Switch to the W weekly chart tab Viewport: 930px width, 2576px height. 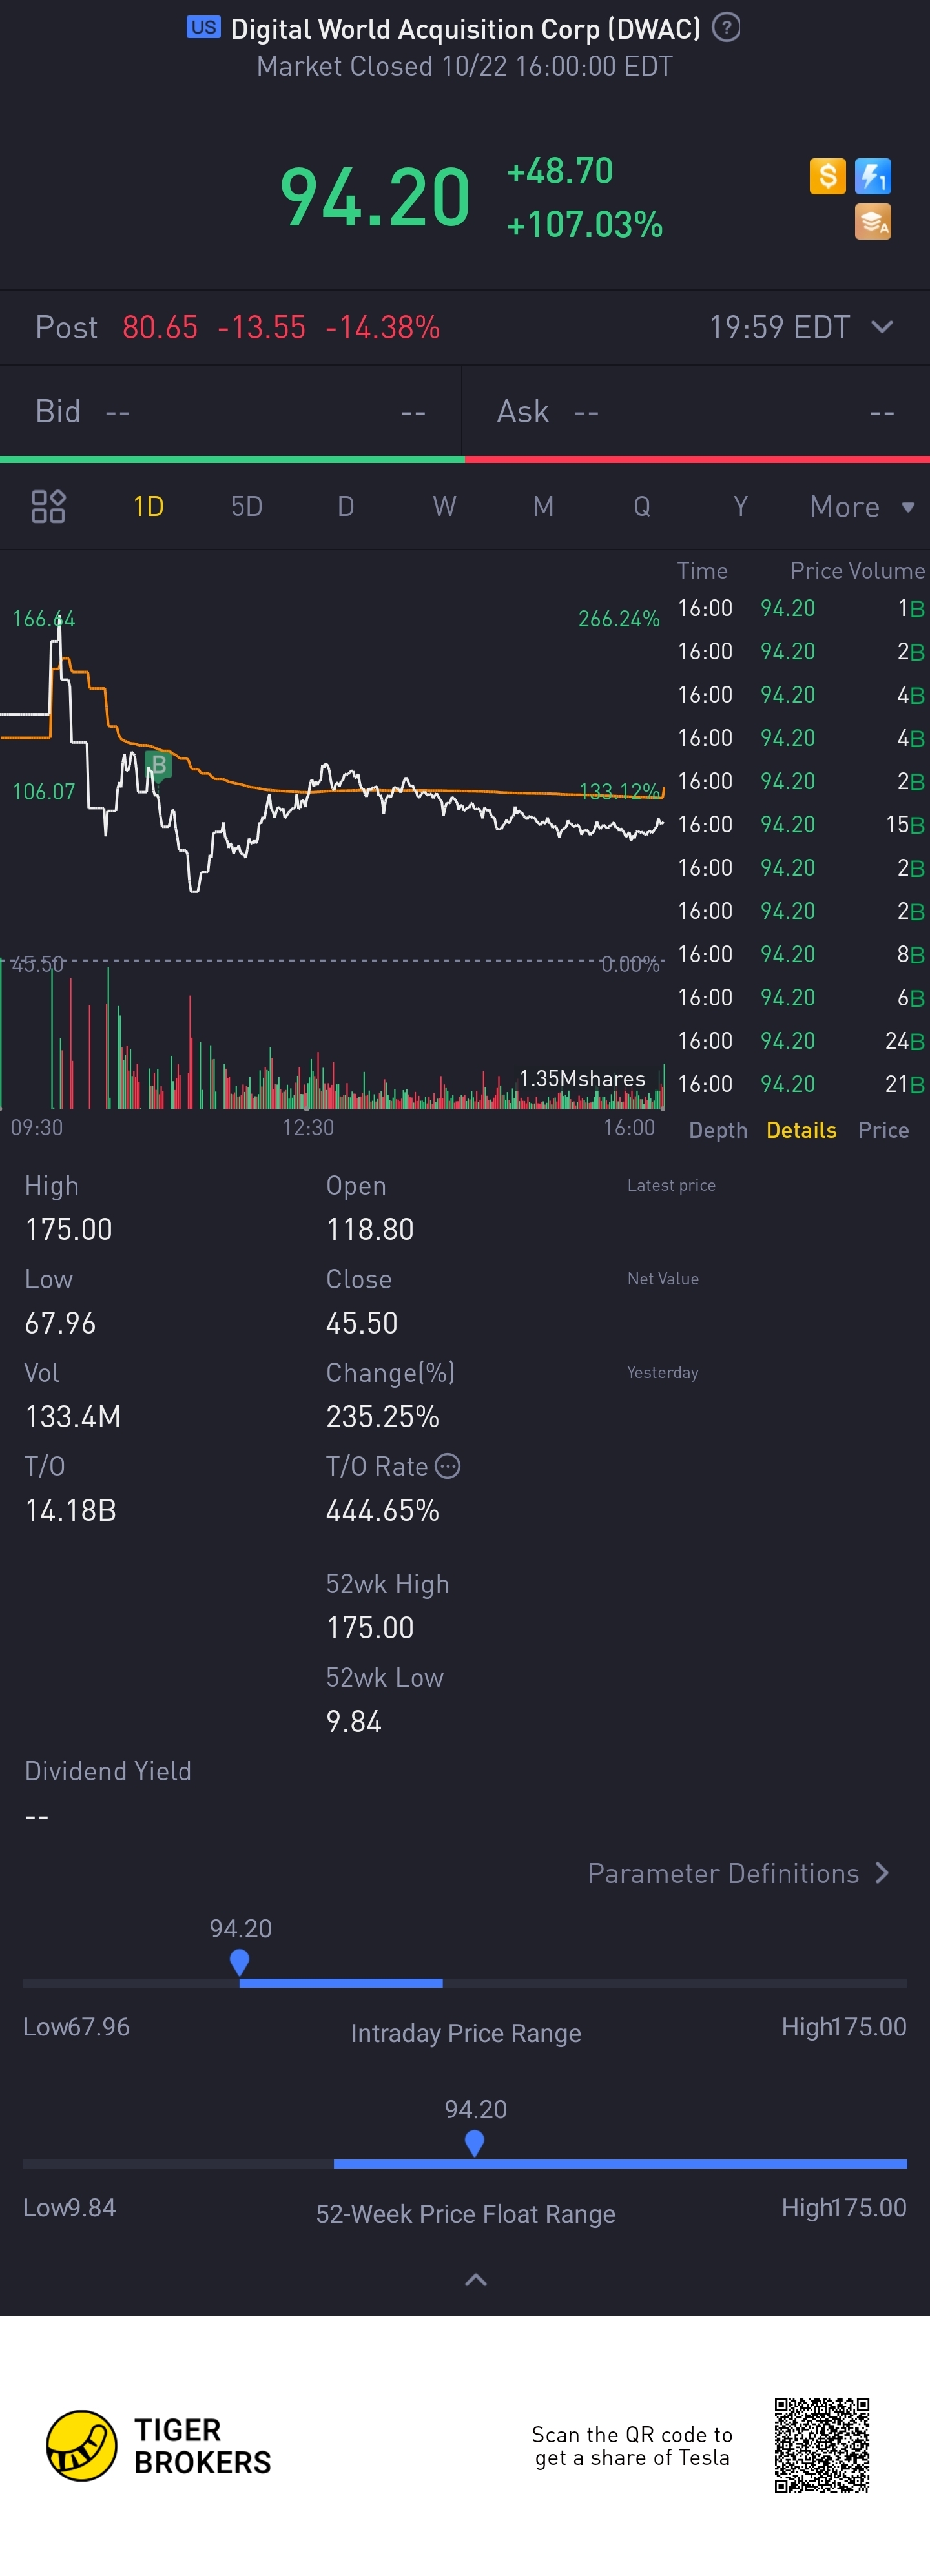click(x=444, y=506)
